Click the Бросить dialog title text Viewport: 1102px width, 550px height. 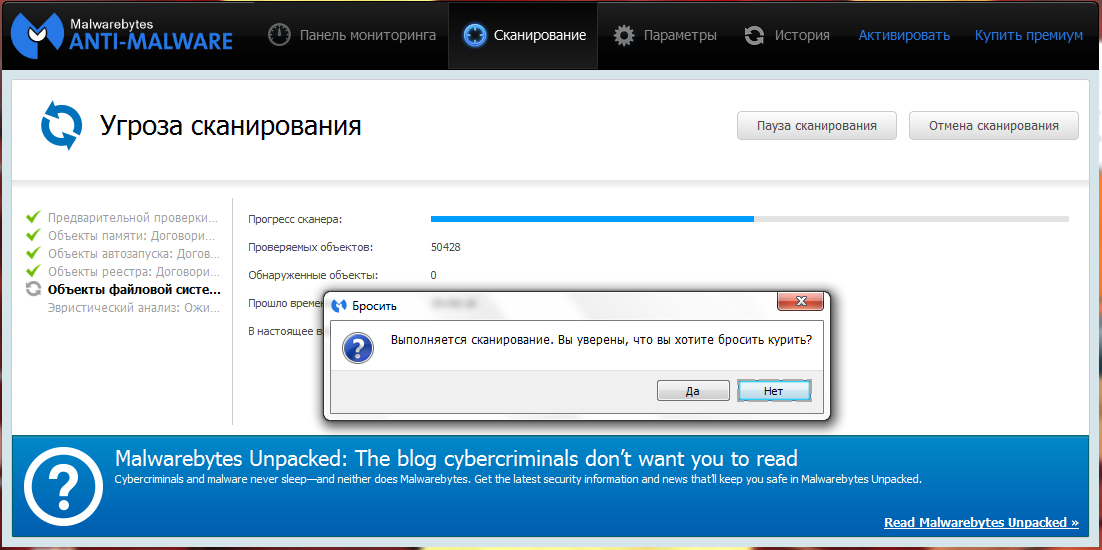pos(375,306)
